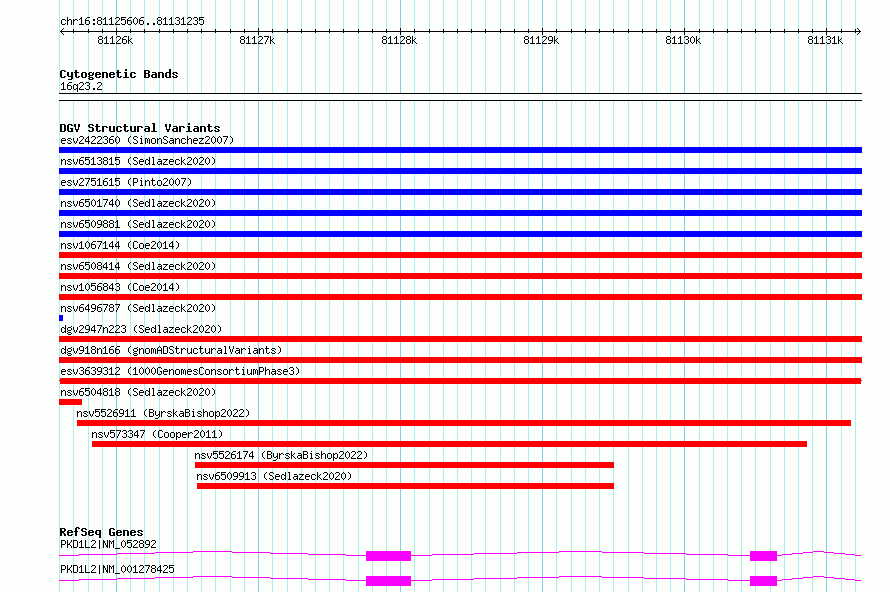Click the 16q23.2 cytogenetic band label
Image resolution: width=890 pixels, height=592 pixels.
coord(81,86)
